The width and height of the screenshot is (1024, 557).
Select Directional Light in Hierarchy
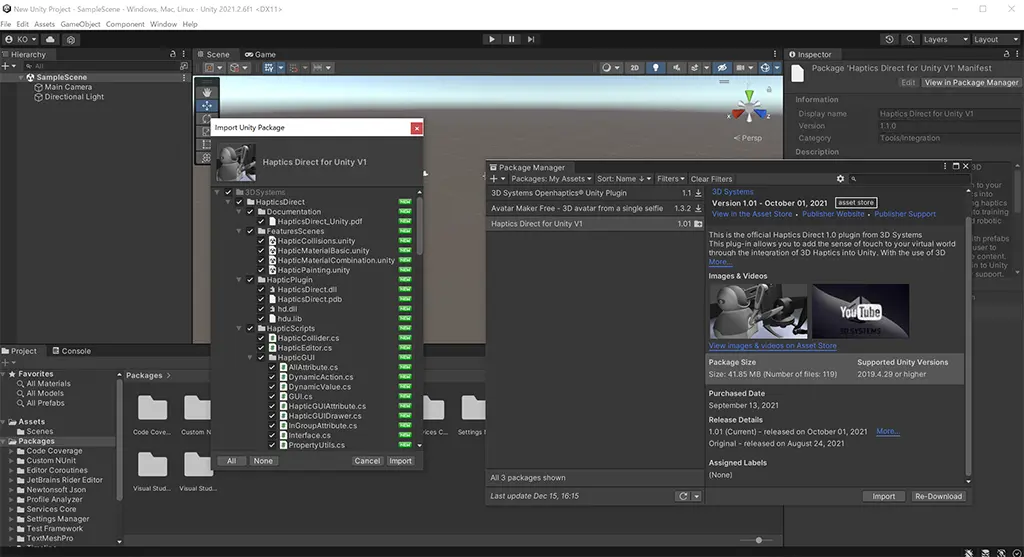pos(74,97)
